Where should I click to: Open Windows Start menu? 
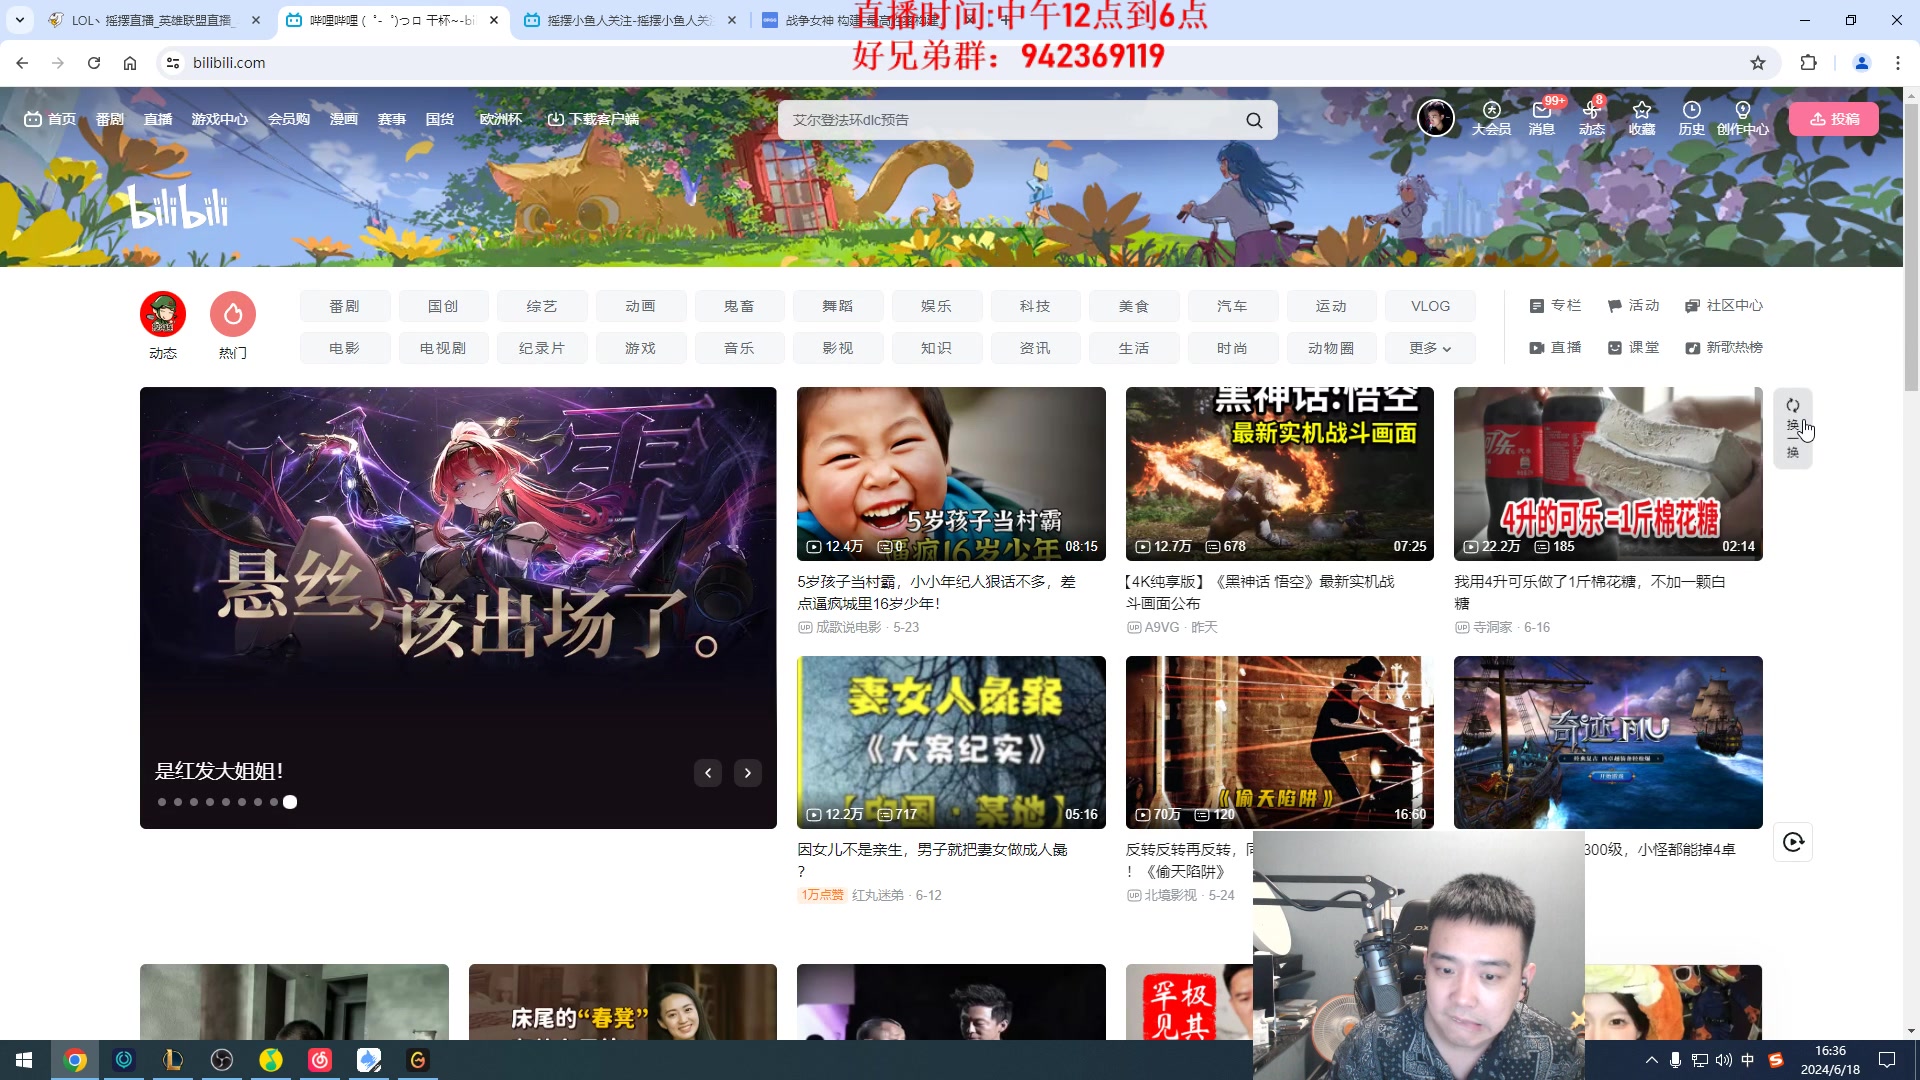24,1060
